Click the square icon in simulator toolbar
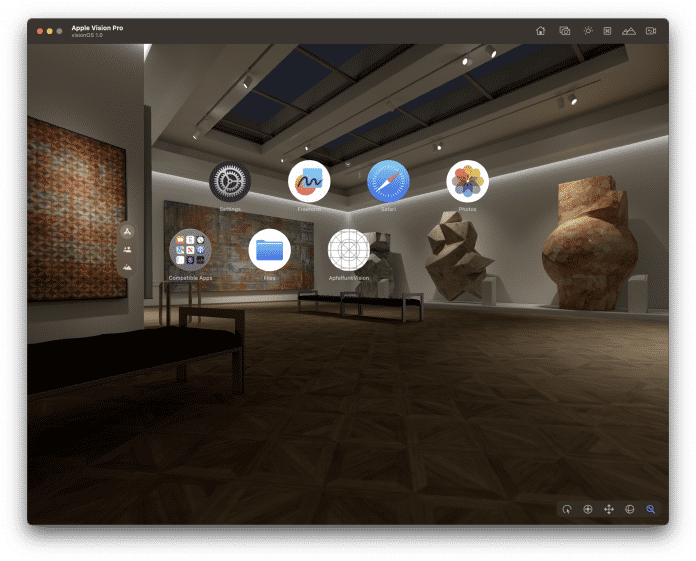The height and width of the screenshot is (561, 696). 607,31
